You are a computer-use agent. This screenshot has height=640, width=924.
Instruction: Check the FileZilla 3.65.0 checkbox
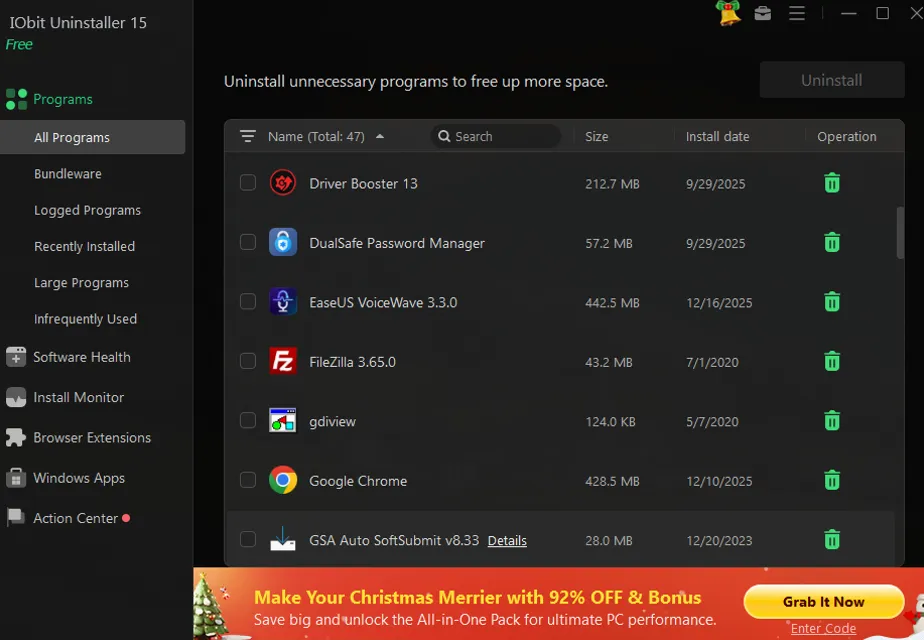point(248,361)
